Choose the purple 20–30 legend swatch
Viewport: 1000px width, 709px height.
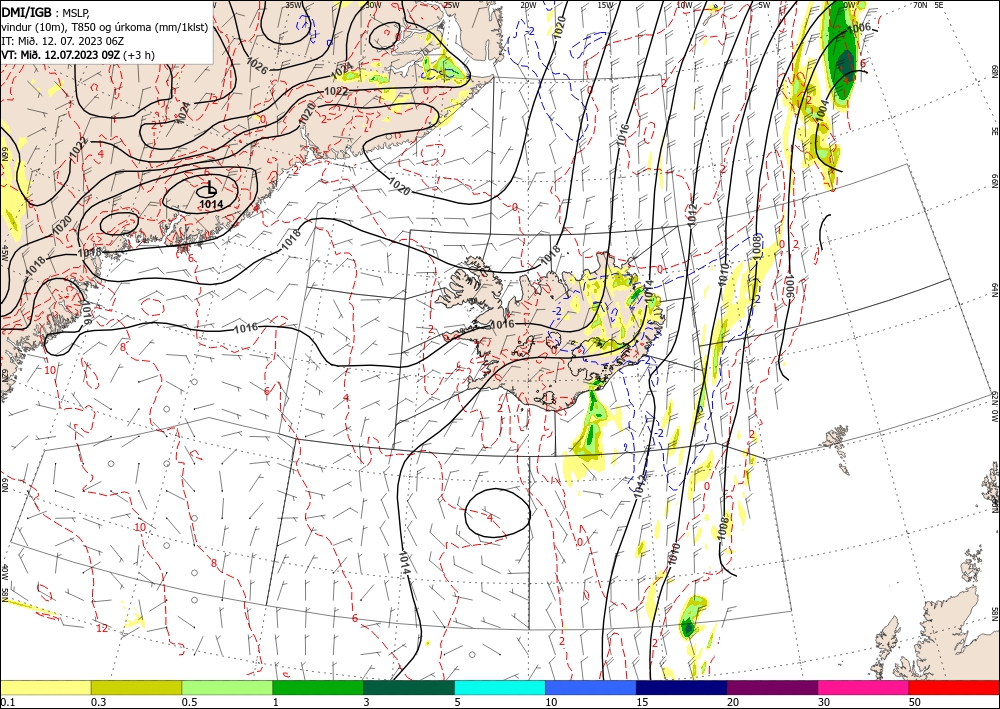[772, 687]
